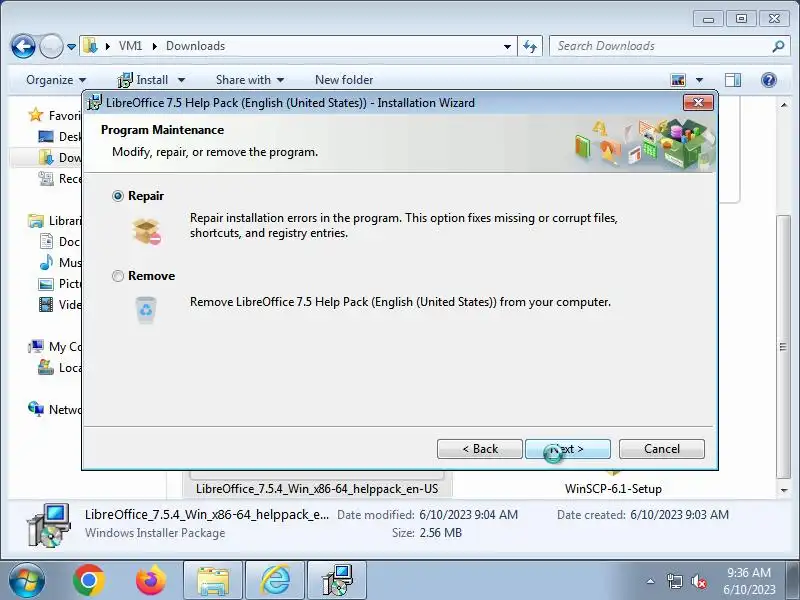Viewport: 800px width, 600px height.
Task: Select Desktop in navigation pane
Action: click(60, 137)
